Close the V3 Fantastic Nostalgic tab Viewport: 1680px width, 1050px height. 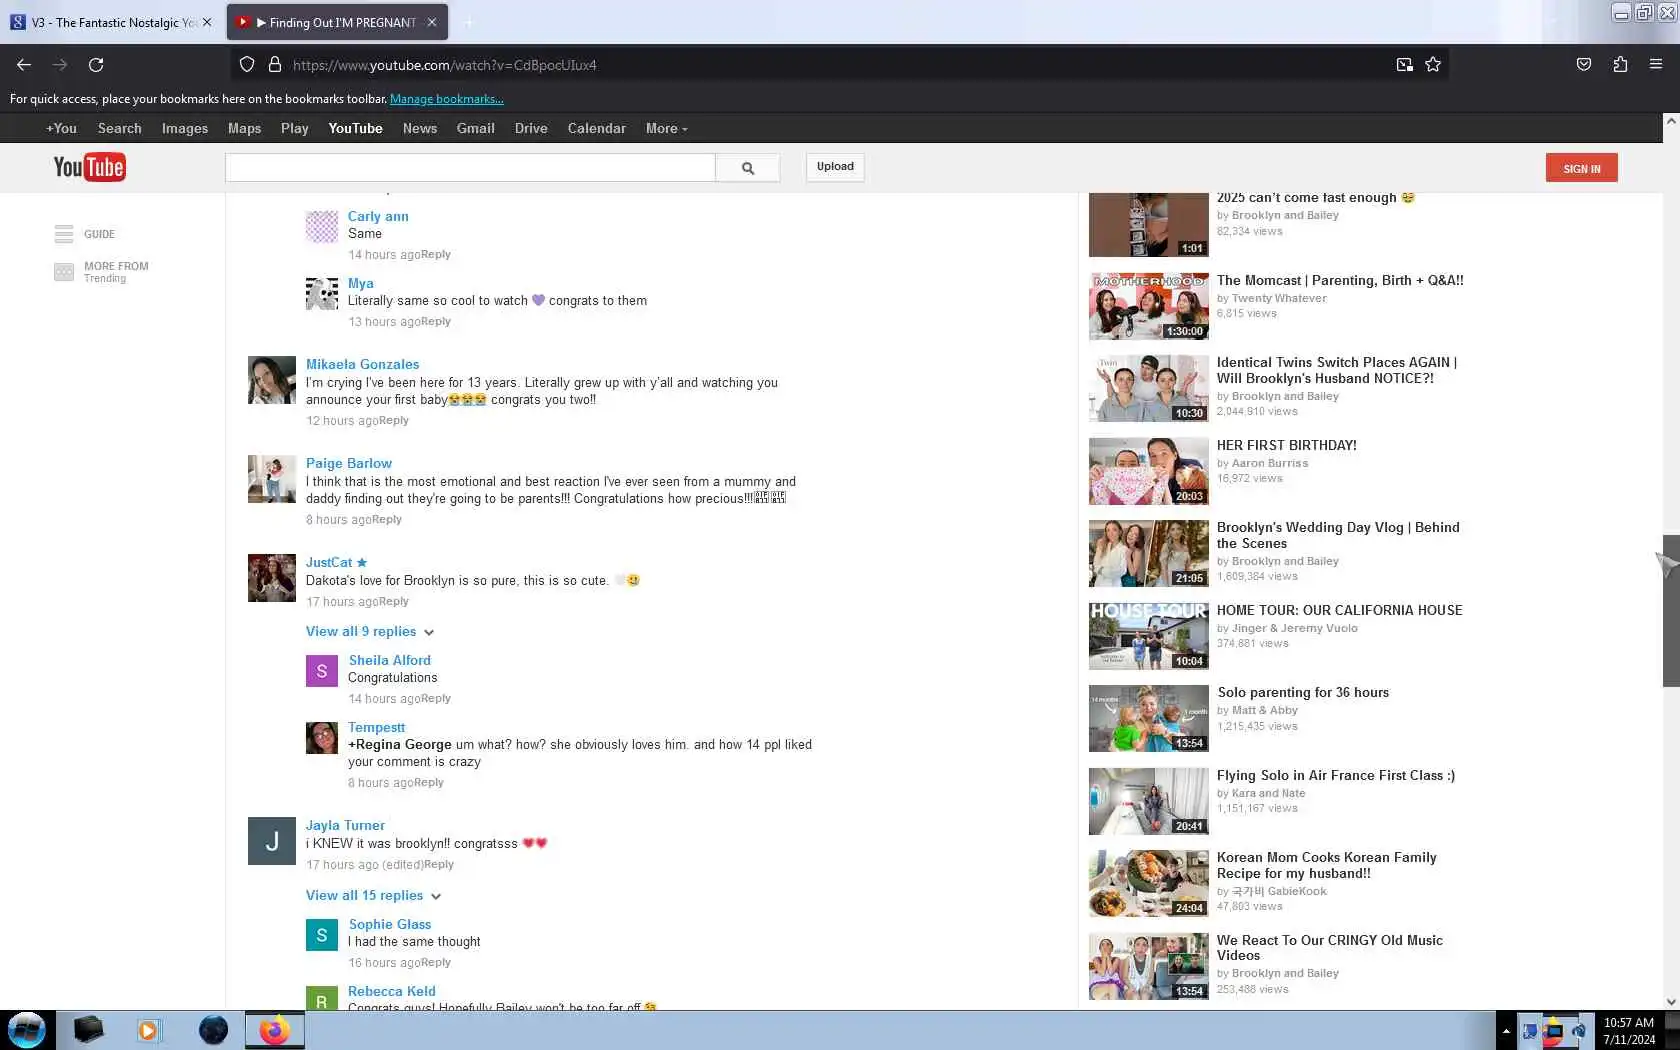207,22
